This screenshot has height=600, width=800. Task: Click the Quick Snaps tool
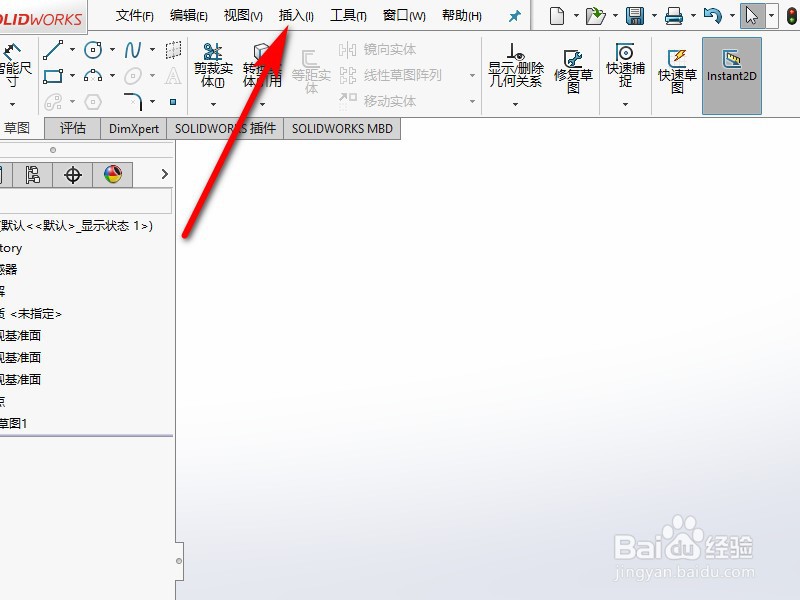click(x=625, y=65)
